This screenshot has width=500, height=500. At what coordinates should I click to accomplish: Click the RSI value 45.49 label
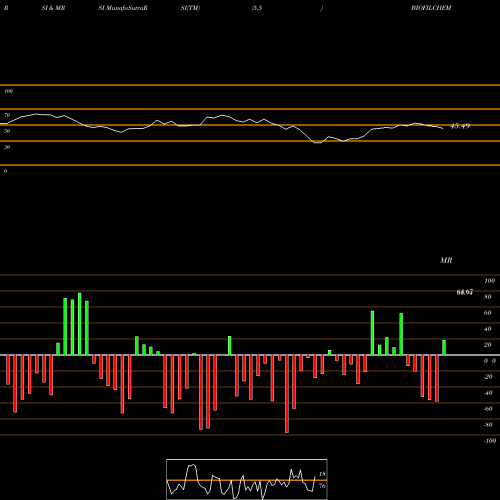click(460, 126)
